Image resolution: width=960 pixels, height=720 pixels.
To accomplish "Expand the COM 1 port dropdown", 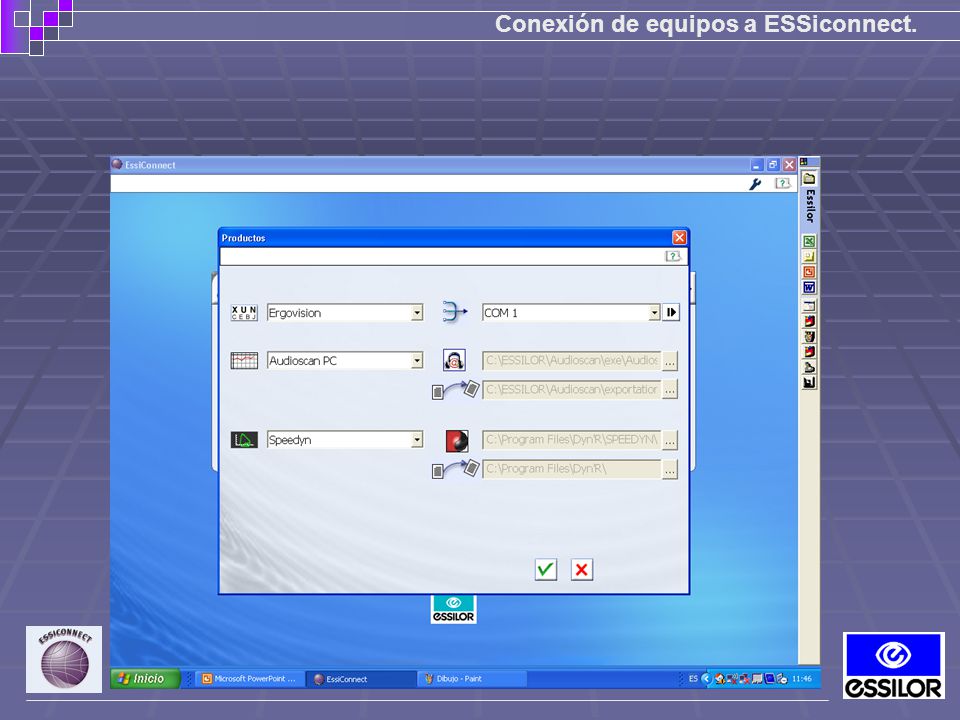I will pos(654,313).
